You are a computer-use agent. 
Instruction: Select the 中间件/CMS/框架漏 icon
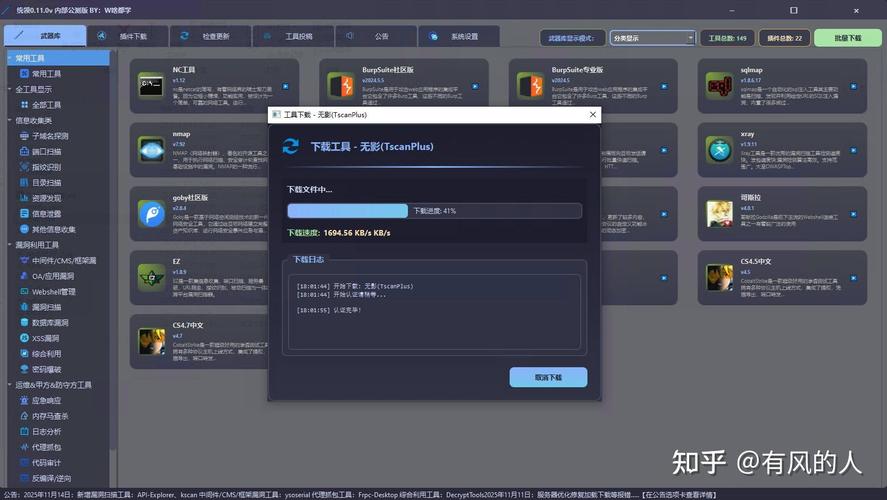click(x=24, y=260)
